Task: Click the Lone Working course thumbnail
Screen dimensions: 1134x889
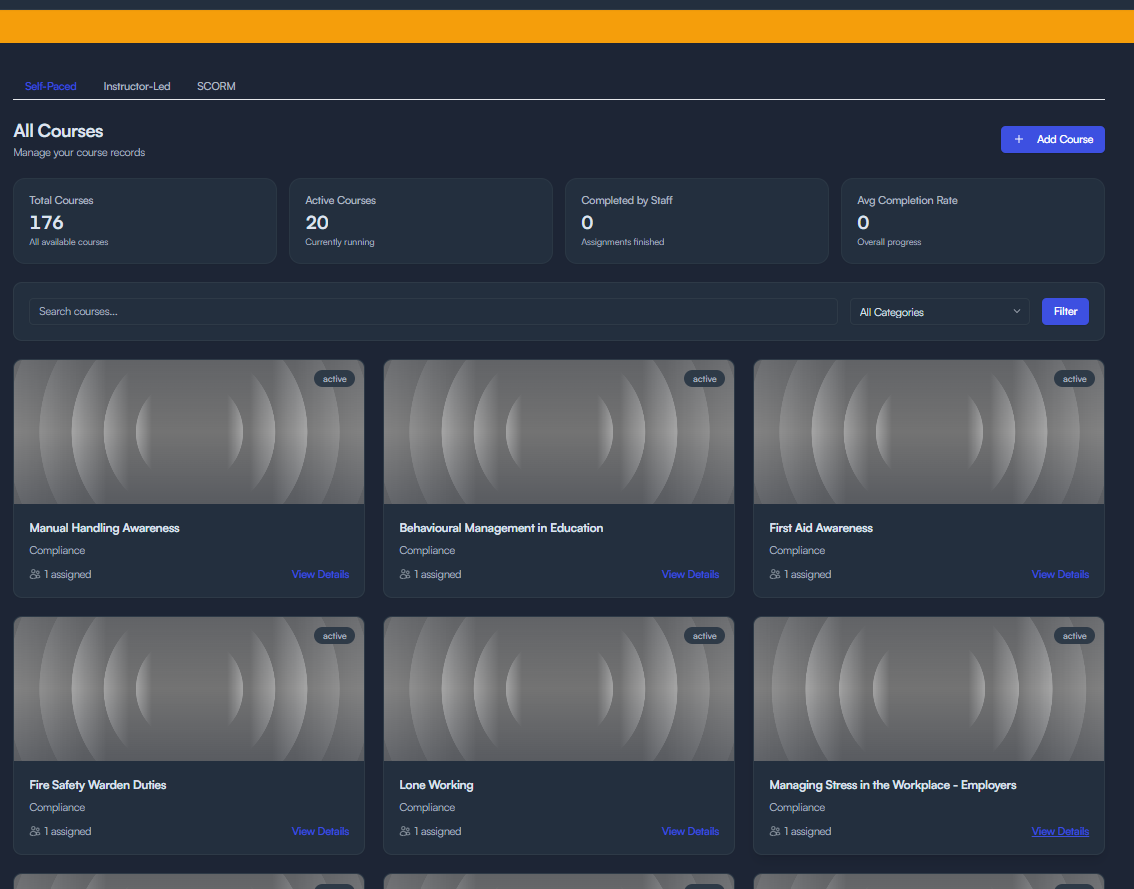Action: tap(559, 689)
